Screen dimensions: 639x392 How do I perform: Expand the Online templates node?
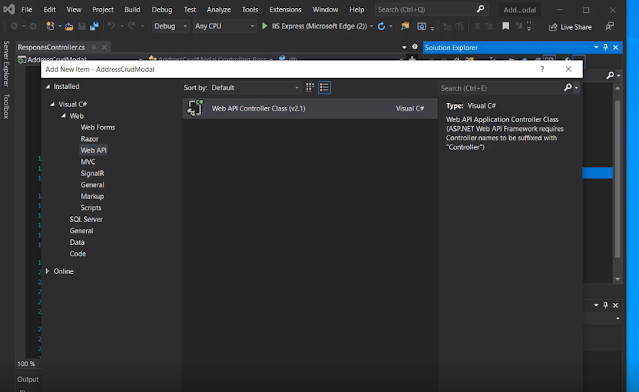(x=47, y=271)
